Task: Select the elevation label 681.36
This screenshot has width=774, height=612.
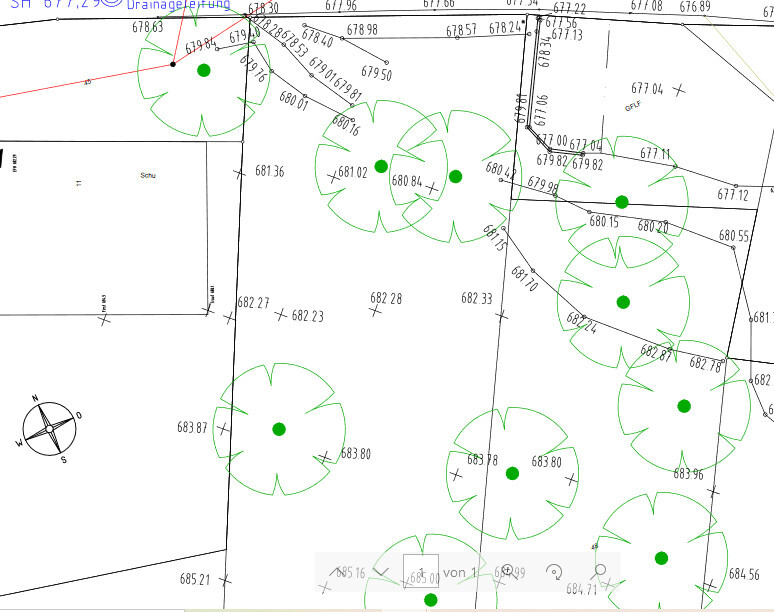Action: tap(269, 172)
